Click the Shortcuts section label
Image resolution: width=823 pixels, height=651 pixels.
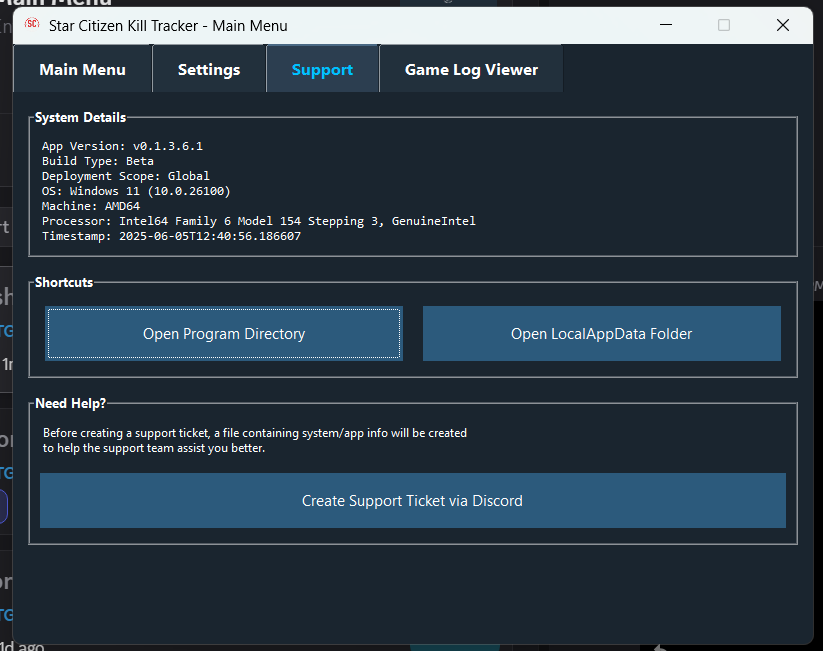coord(62,282)
